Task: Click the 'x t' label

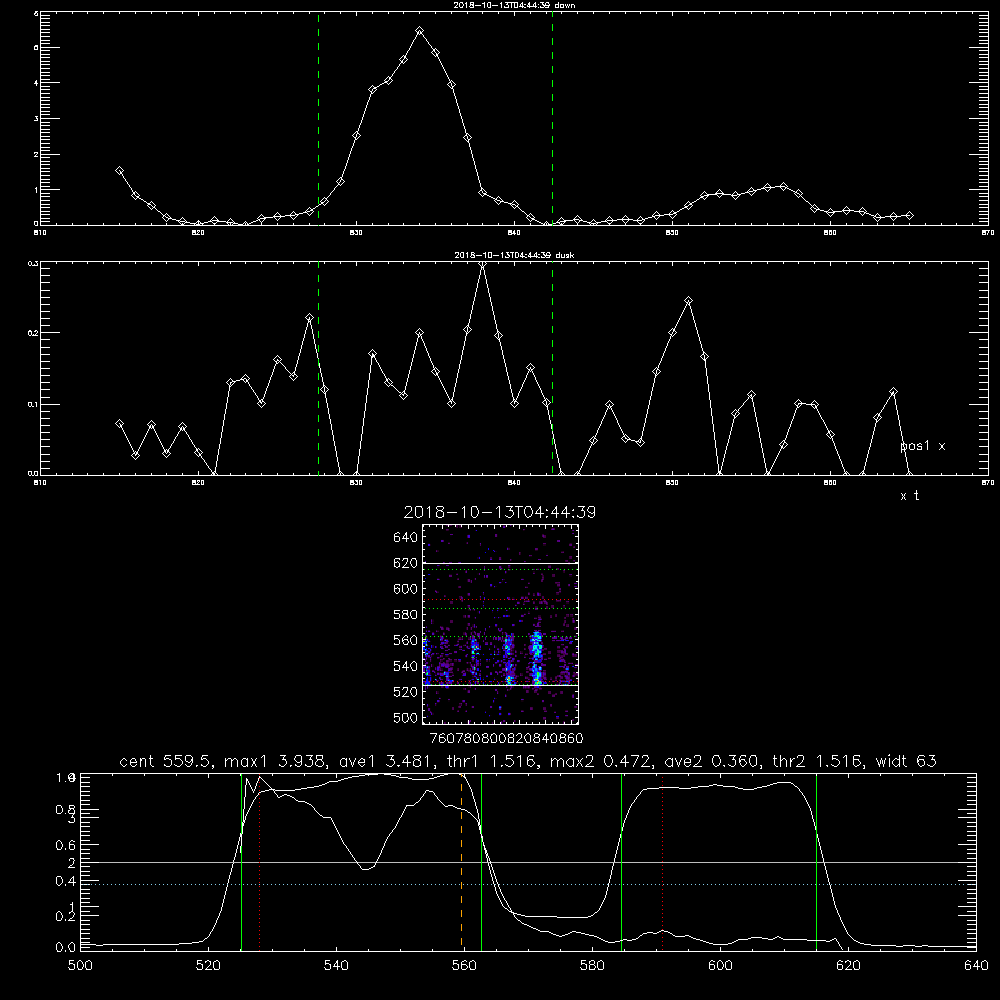Action: (x=909, y=496)
